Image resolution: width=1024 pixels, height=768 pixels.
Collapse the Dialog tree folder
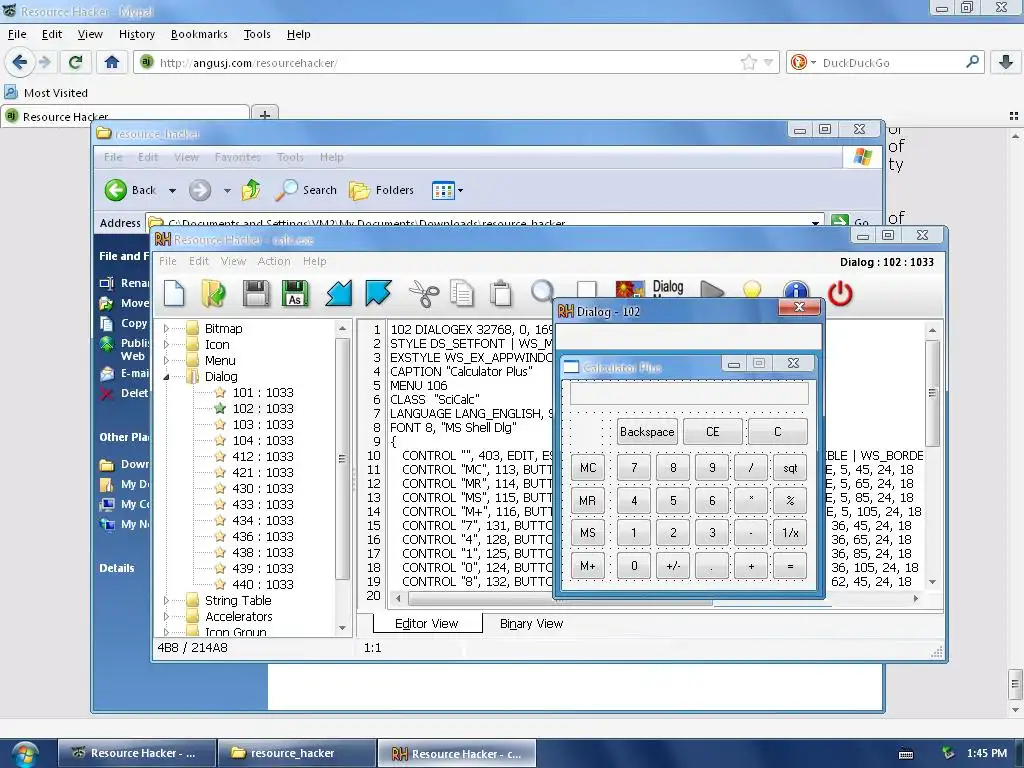pyautogui.click(x=166, y=376)
